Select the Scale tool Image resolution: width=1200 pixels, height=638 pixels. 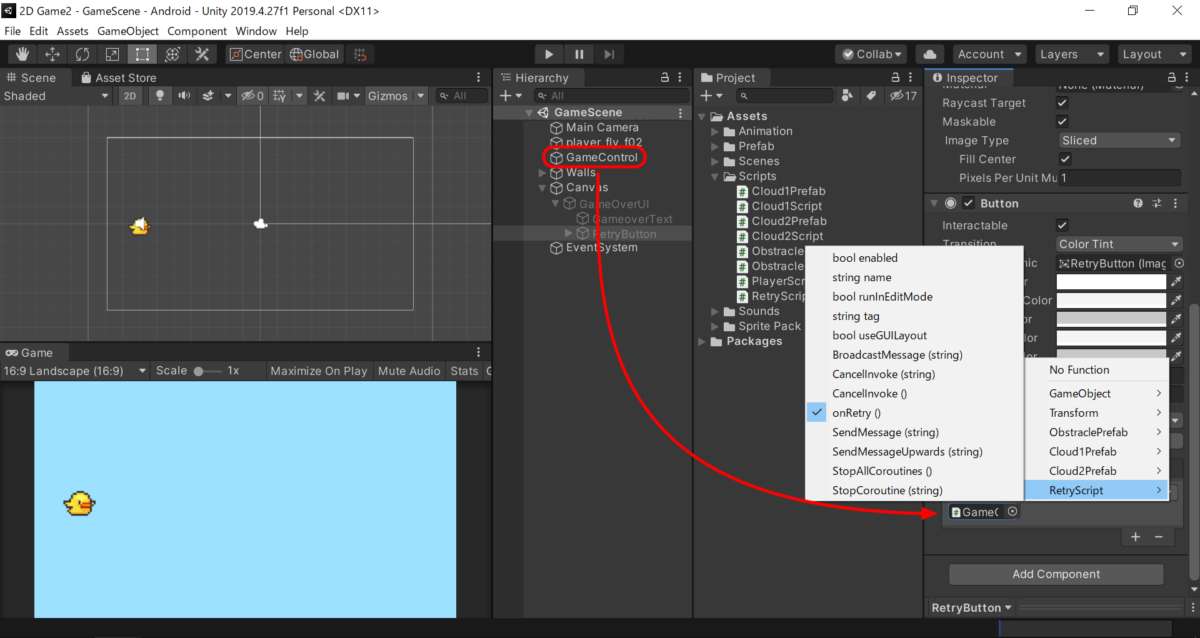tap(112, 54)
